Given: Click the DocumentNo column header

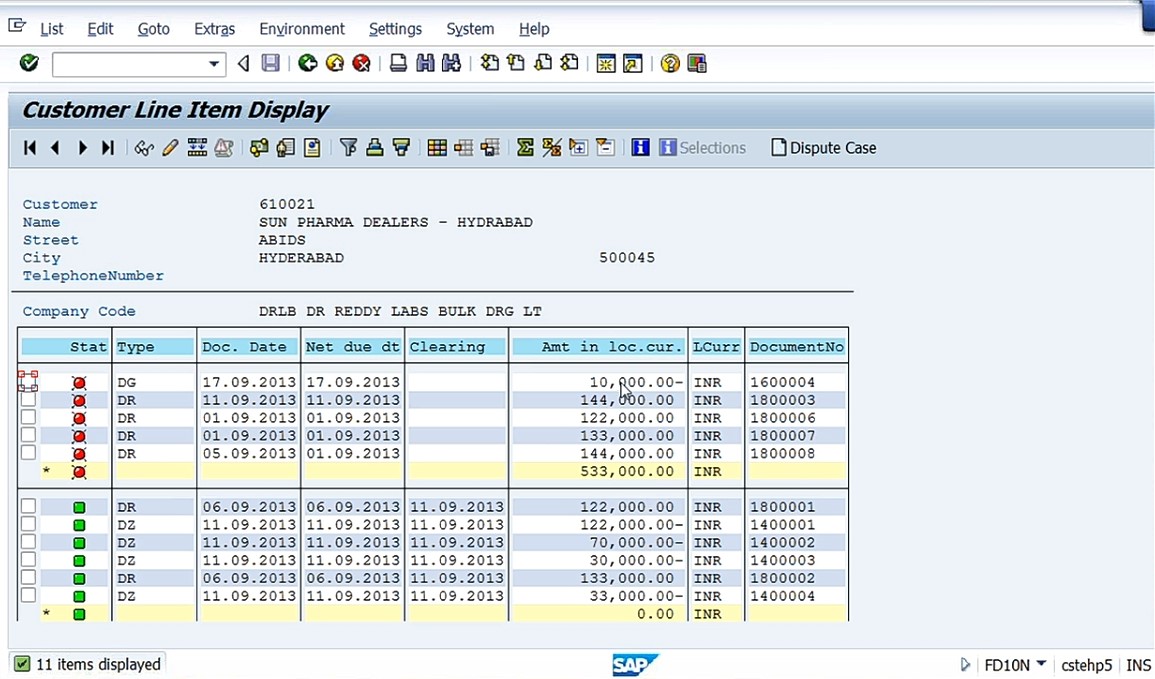Looking at the screenshot, I should (796, 347).
